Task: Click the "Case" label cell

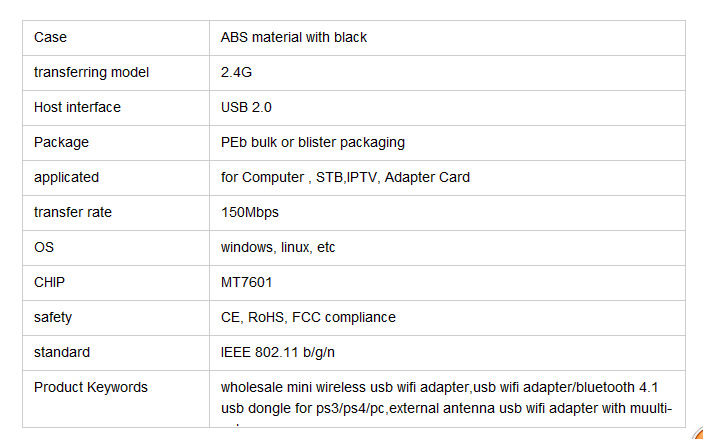Action: click(x=50, y=38)
